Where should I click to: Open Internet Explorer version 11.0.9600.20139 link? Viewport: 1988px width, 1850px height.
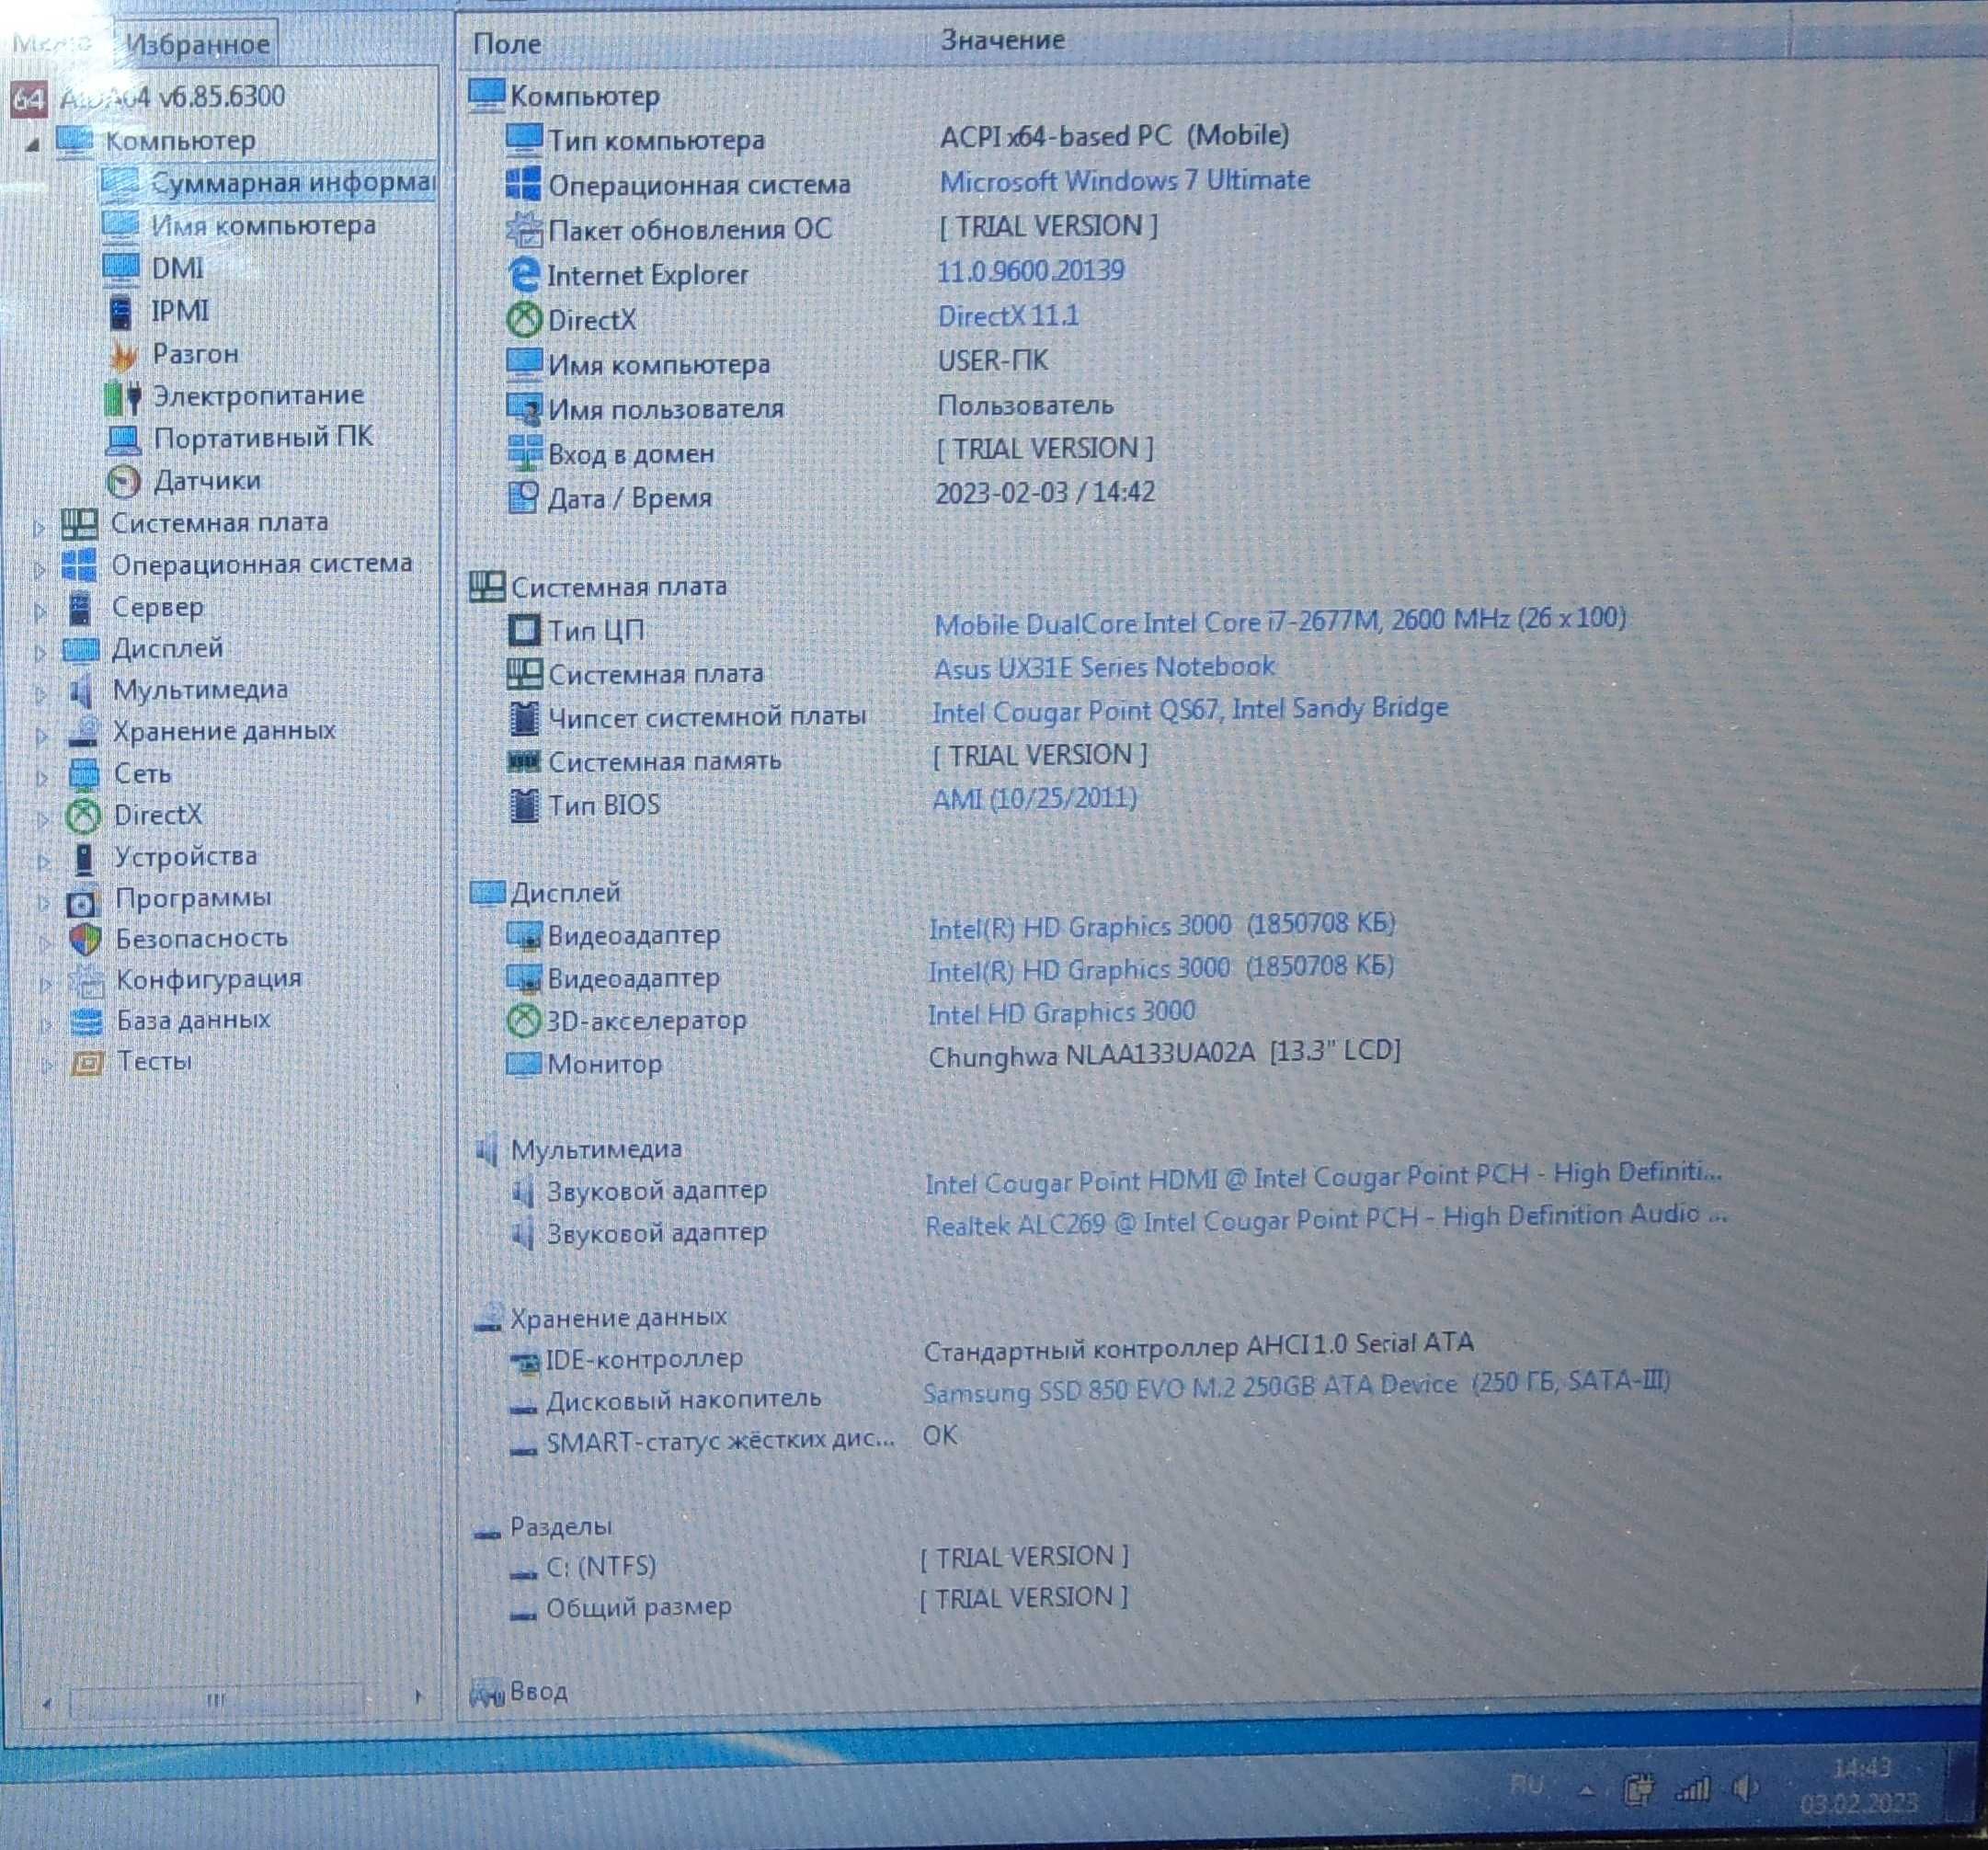(x=1031, y=271)
